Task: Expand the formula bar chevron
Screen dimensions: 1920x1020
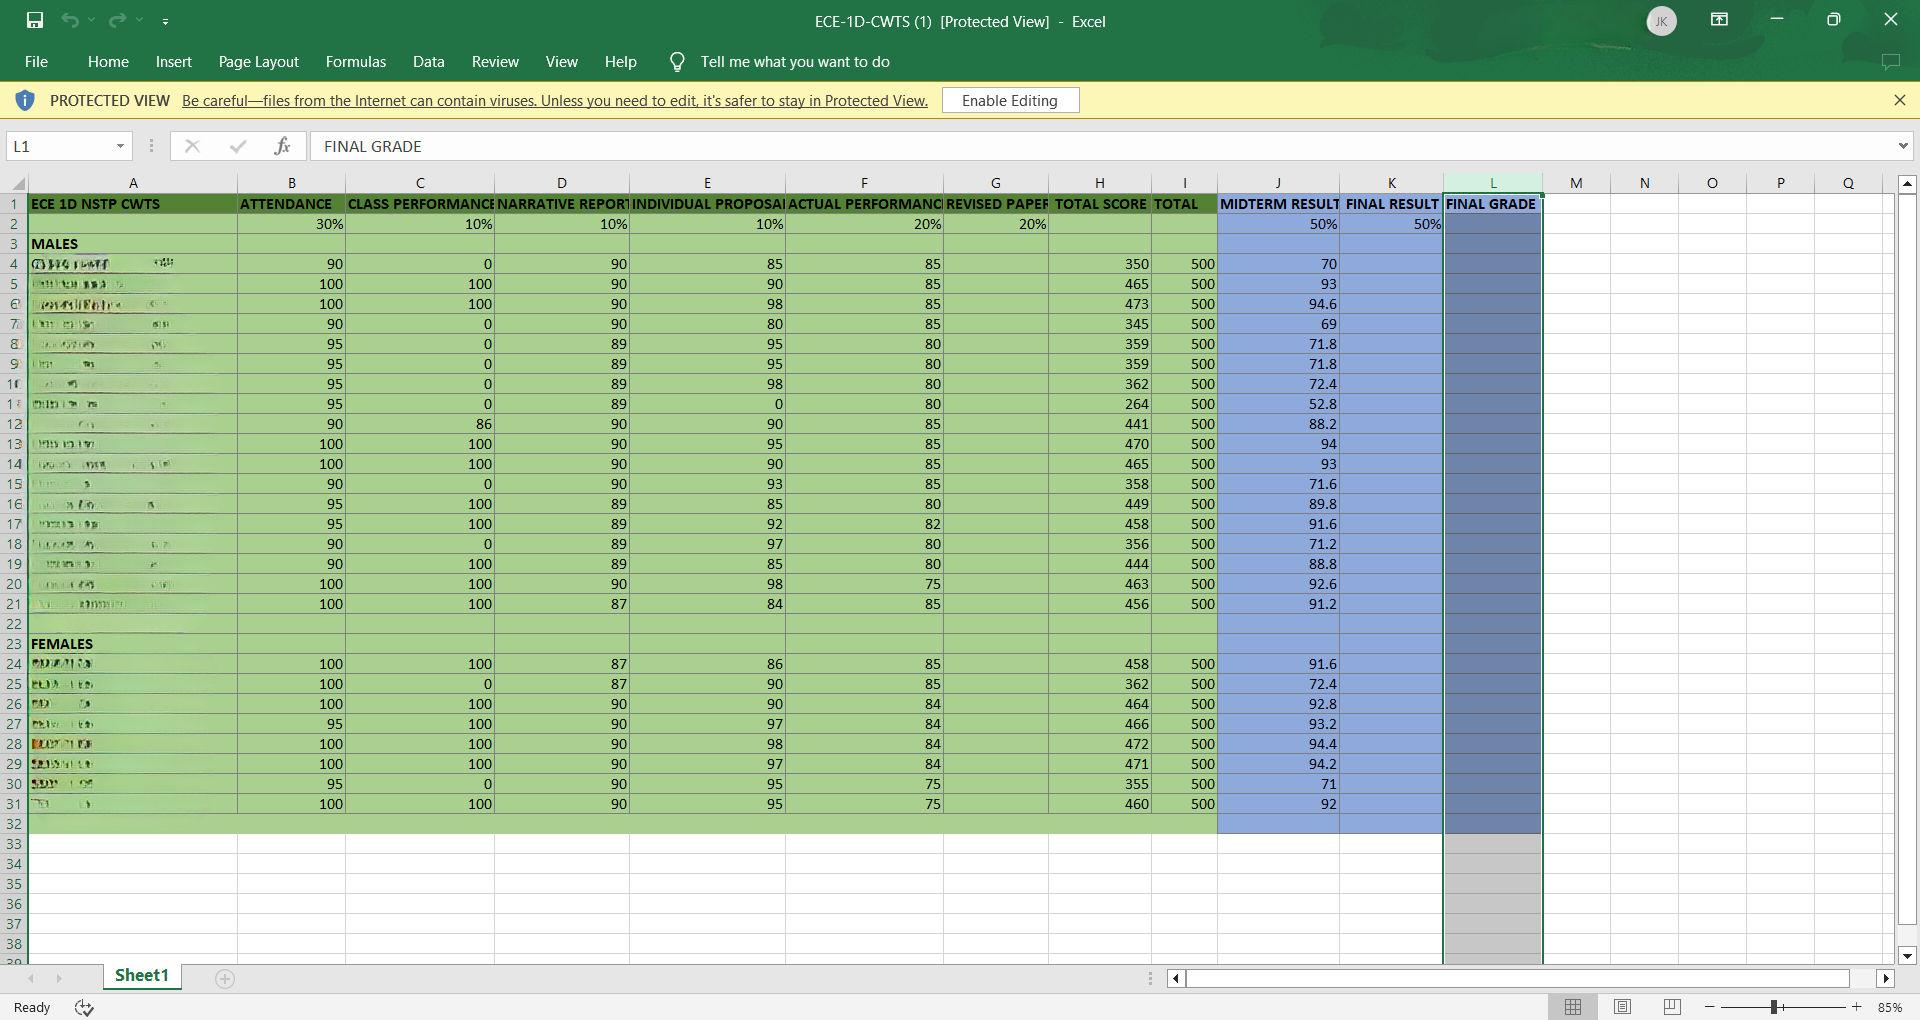Action: tap(1902, 146)
